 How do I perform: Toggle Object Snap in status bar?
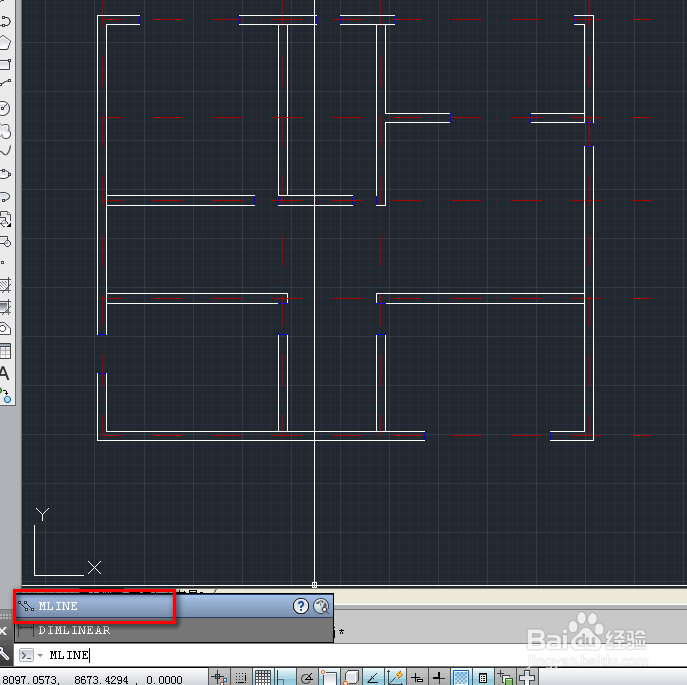tap(329, 678)
